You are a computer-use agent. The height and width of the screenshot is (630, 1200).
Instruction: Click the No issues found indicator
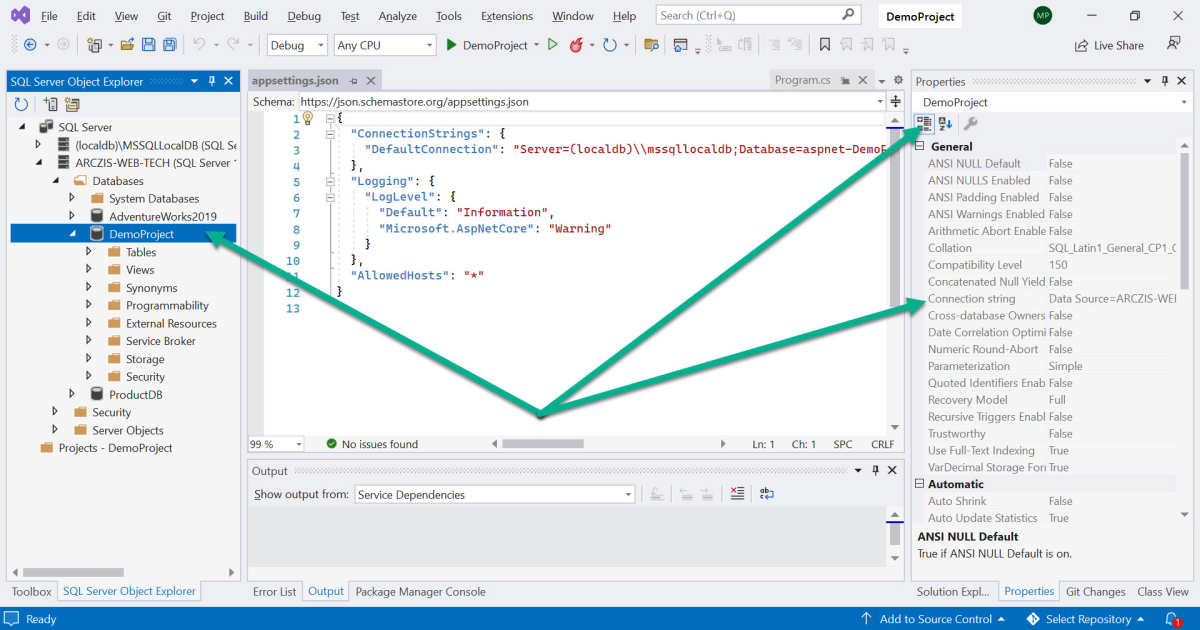point(372,444)
